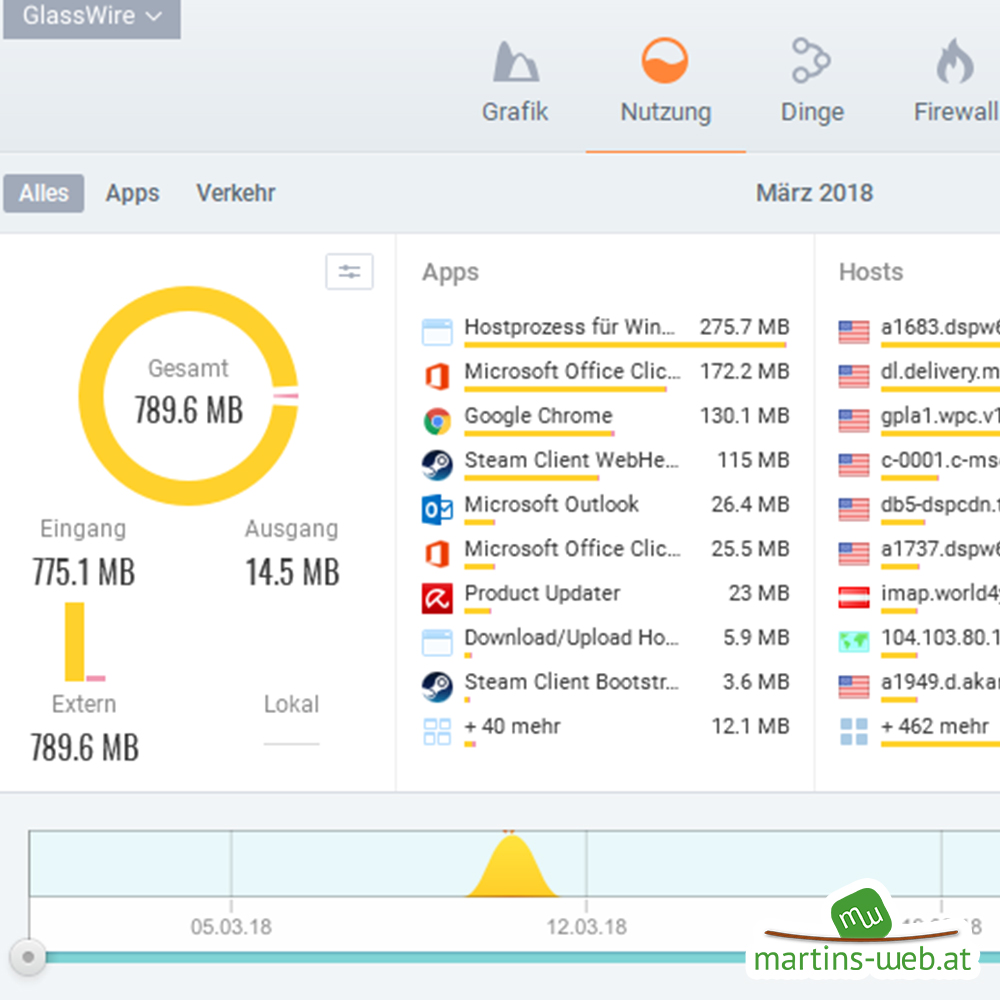Select the Microsoft Outlook app entry

605,509
